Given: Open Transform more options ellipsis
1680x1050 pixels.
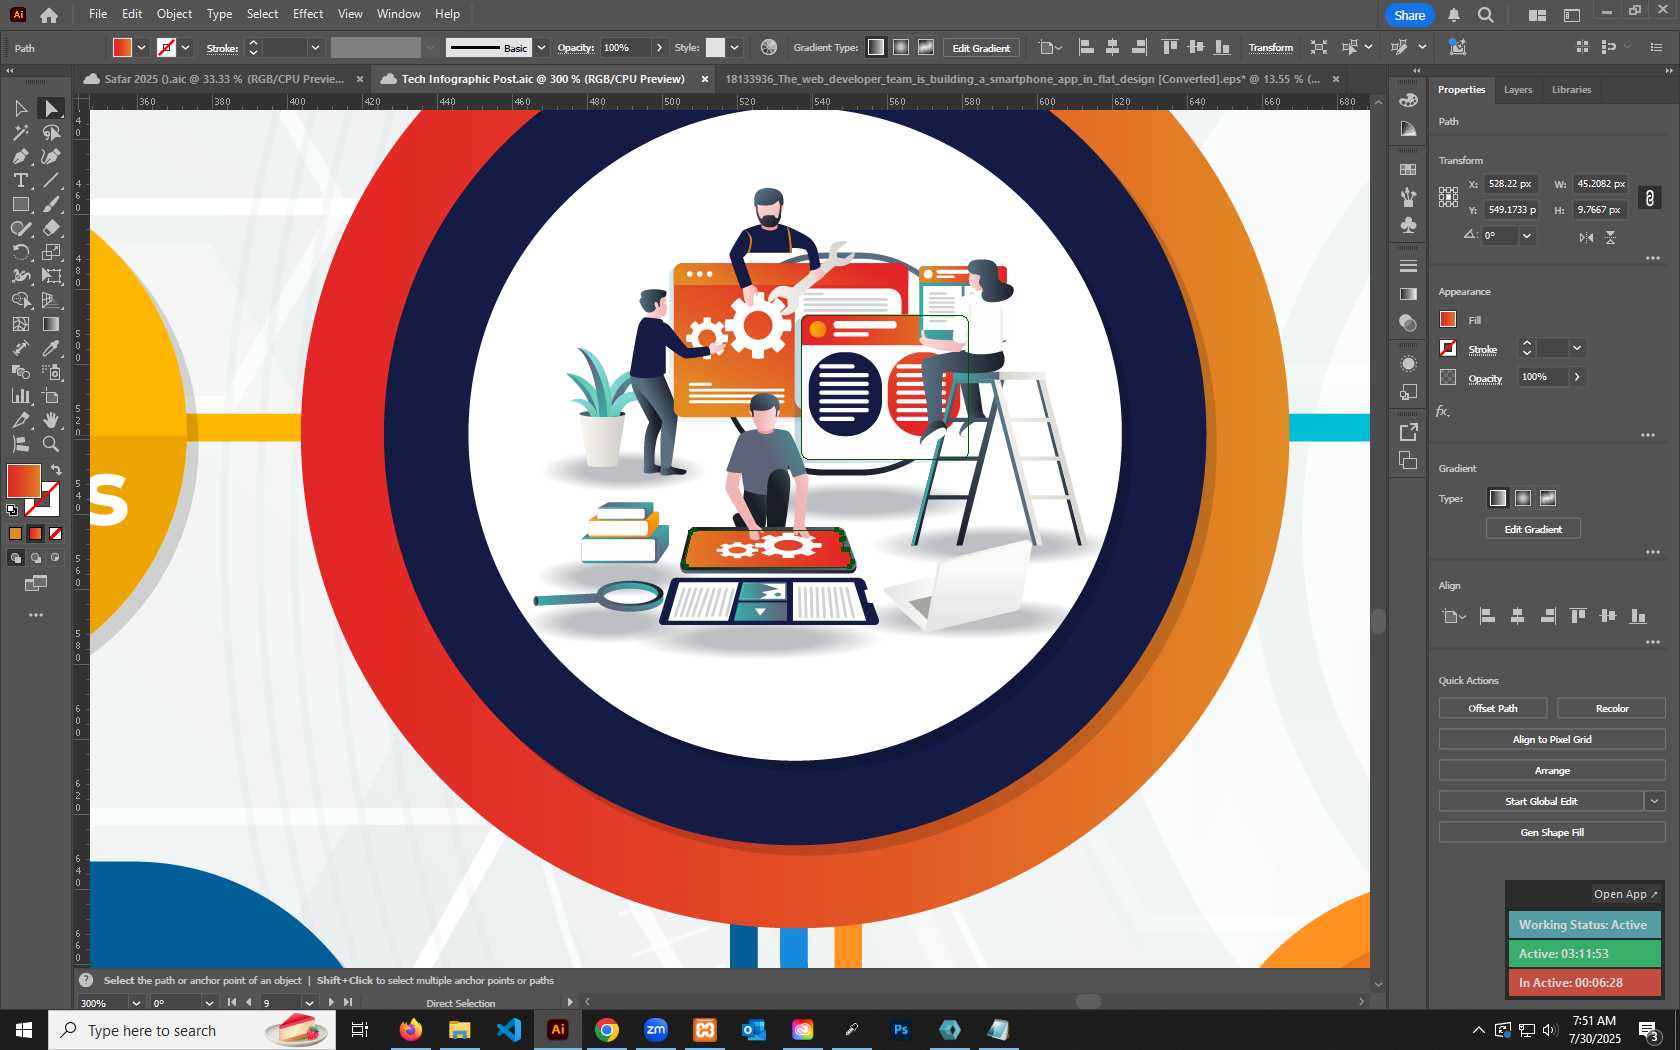Looking at the screenshot, I should click(1652, 259).
